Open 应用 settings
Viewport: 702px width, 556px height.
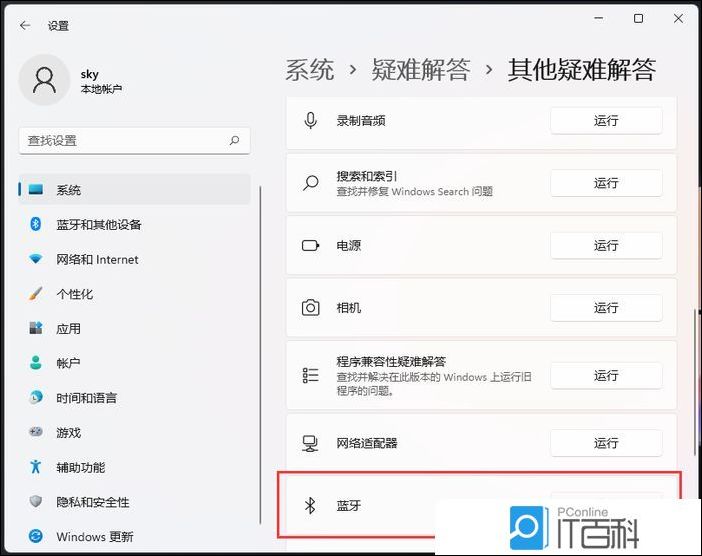click(134, 329)
